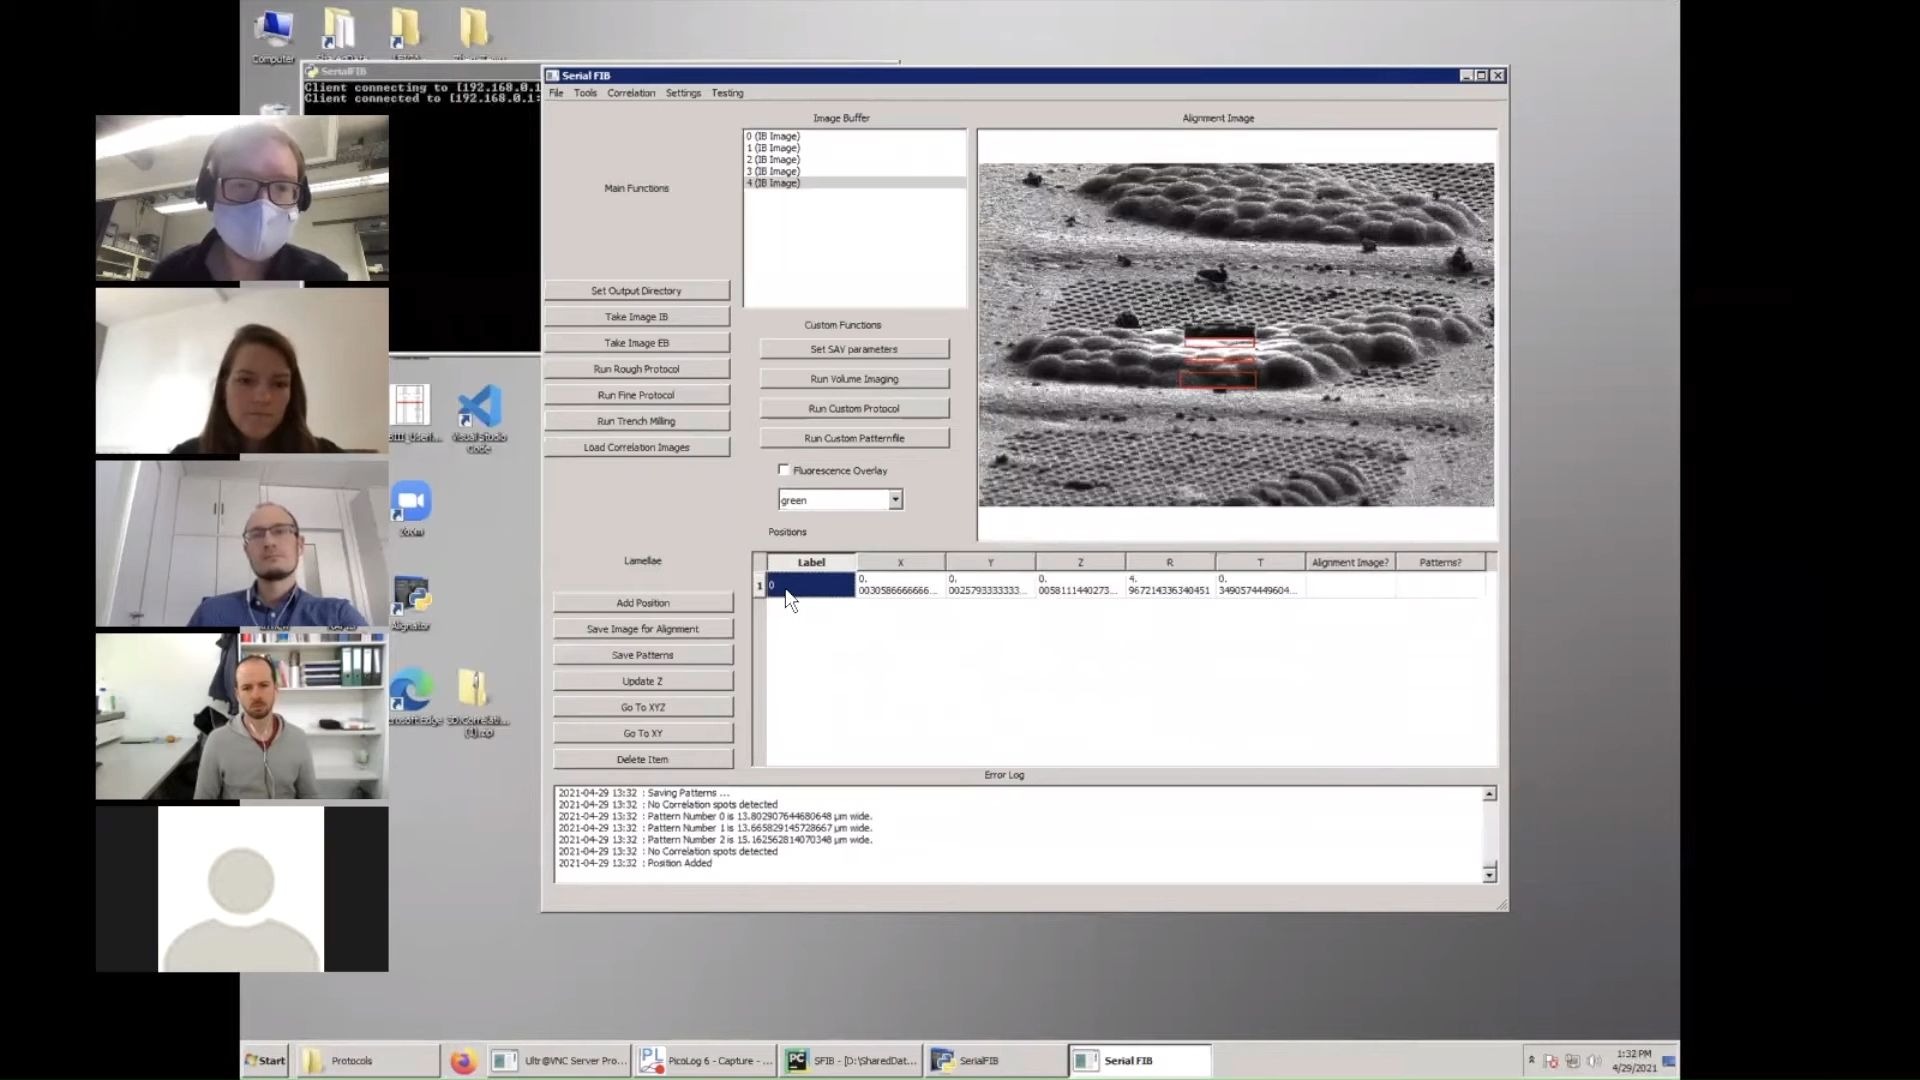Select row header 1 in Positions table
The height and width of the screenshot is (1080, 1920).
pyautogui.click(x=759, y=585)
